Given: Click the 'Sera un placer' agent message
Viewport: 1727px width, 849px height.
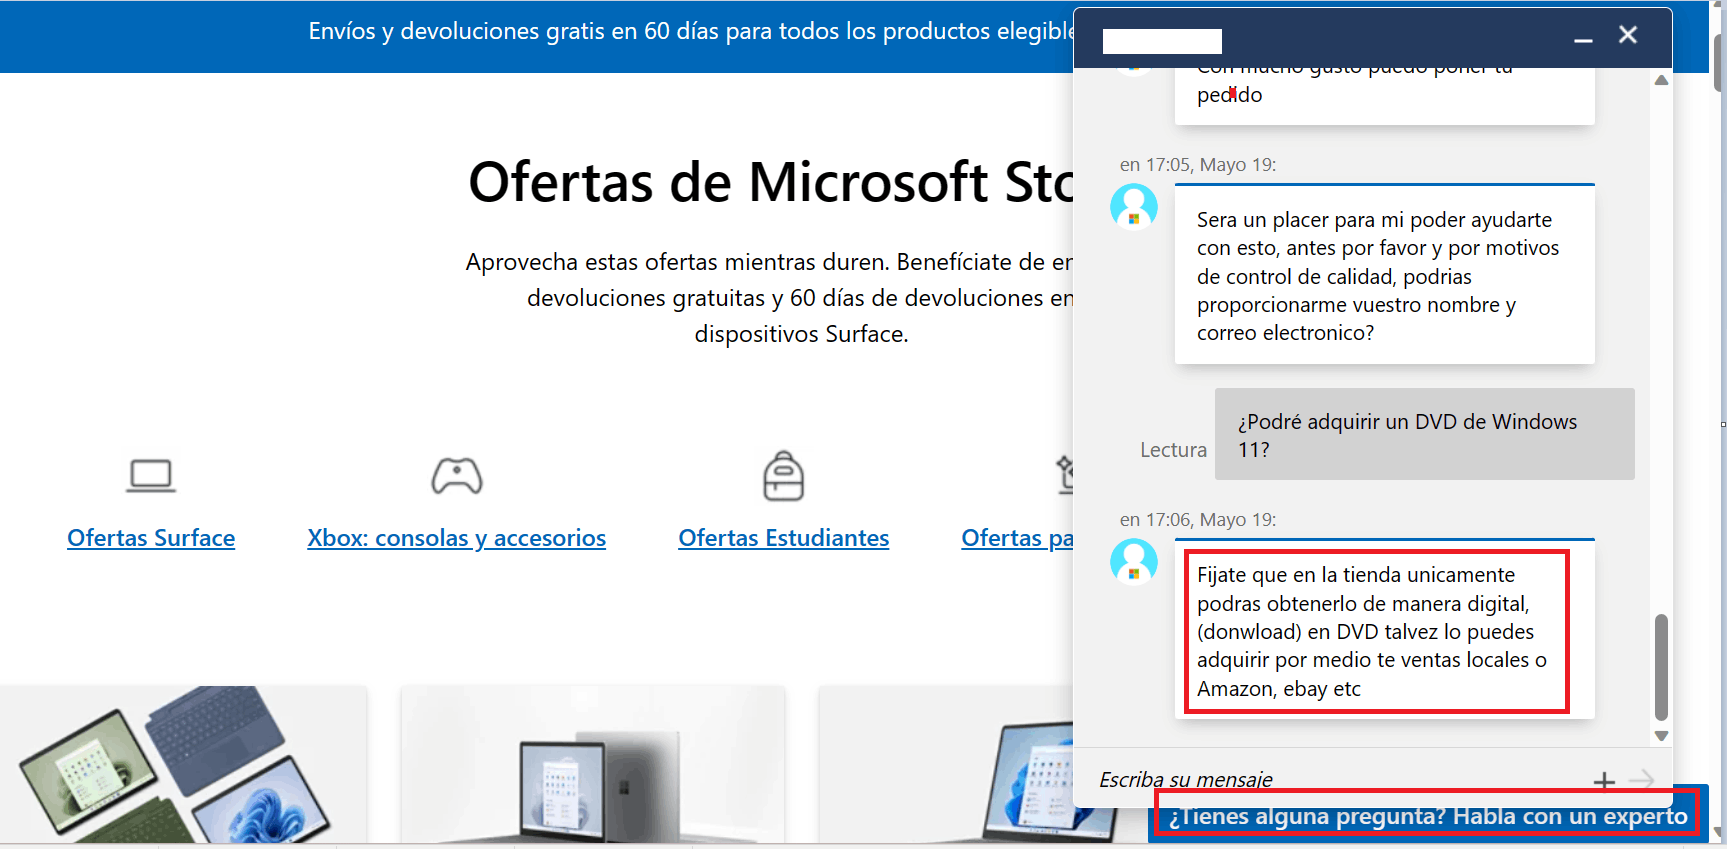Looking at the screenshot, I should (1384, 274).
